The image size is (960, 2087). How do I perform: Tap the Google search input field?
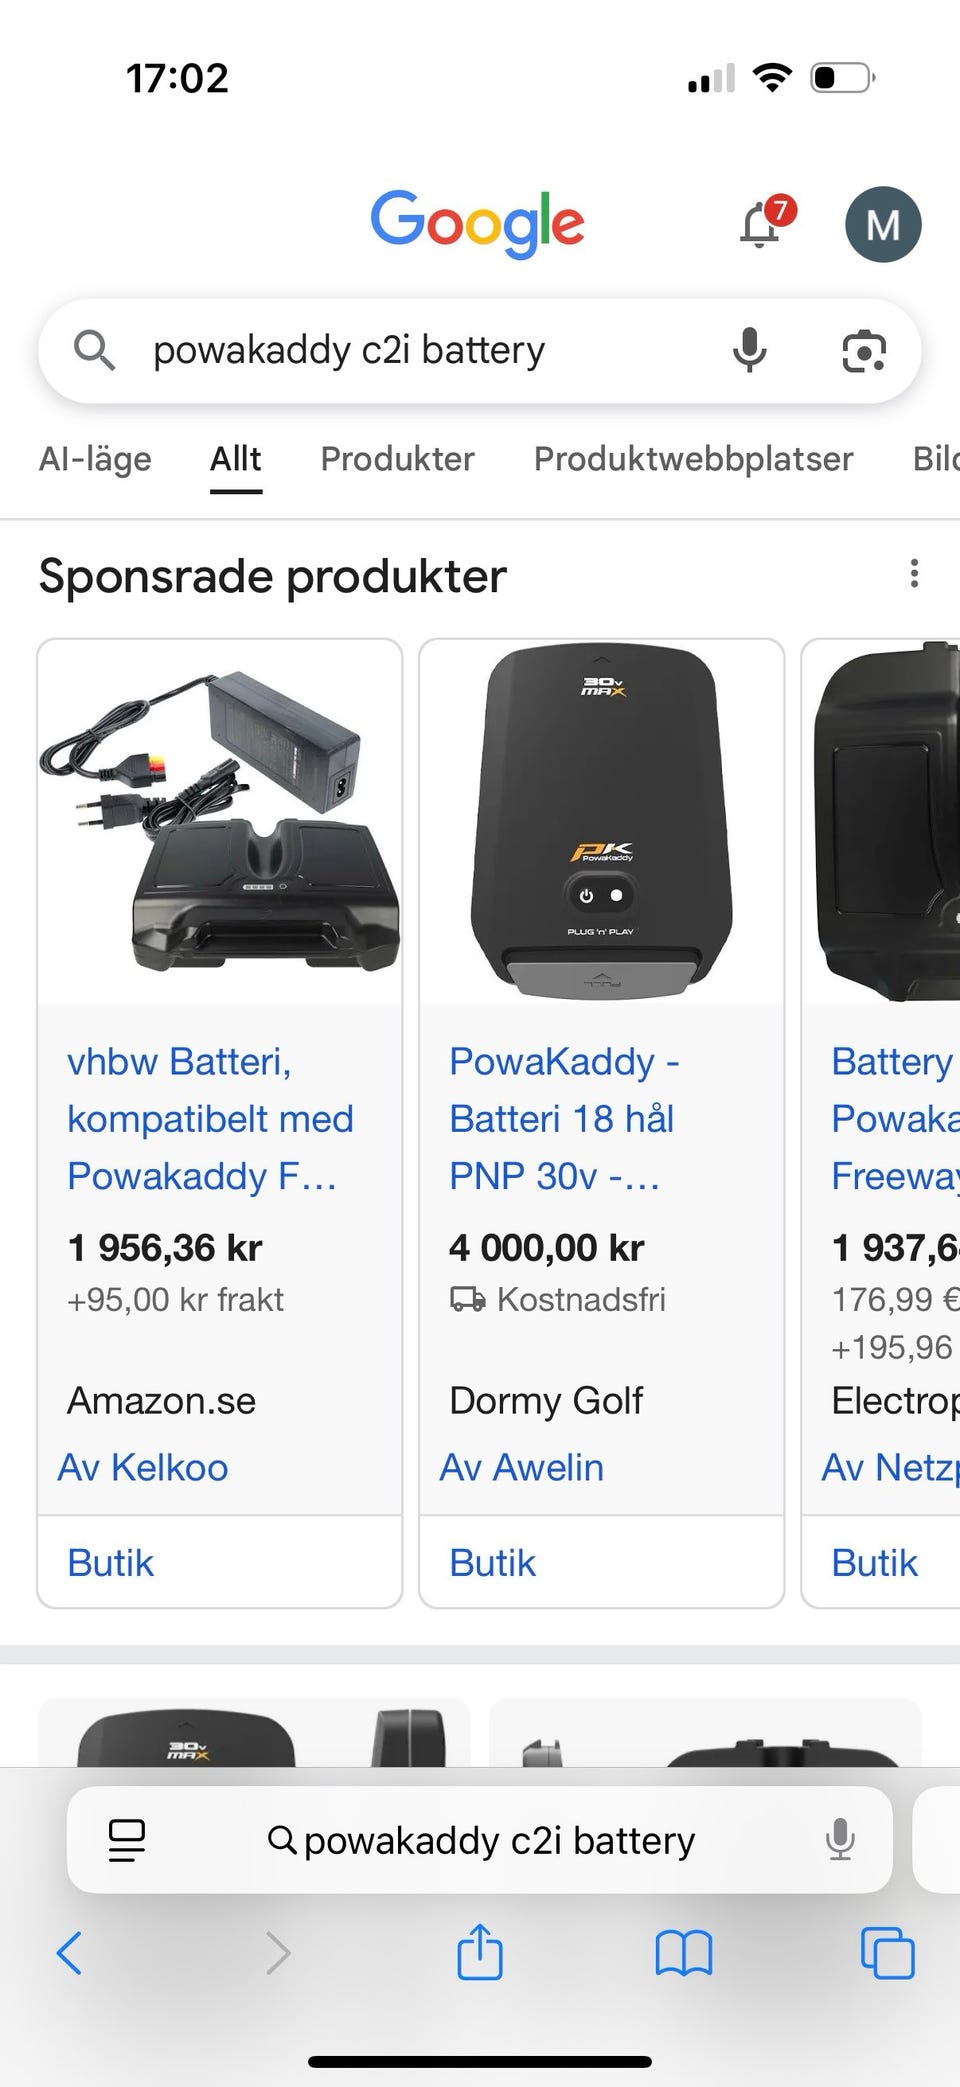420,351
